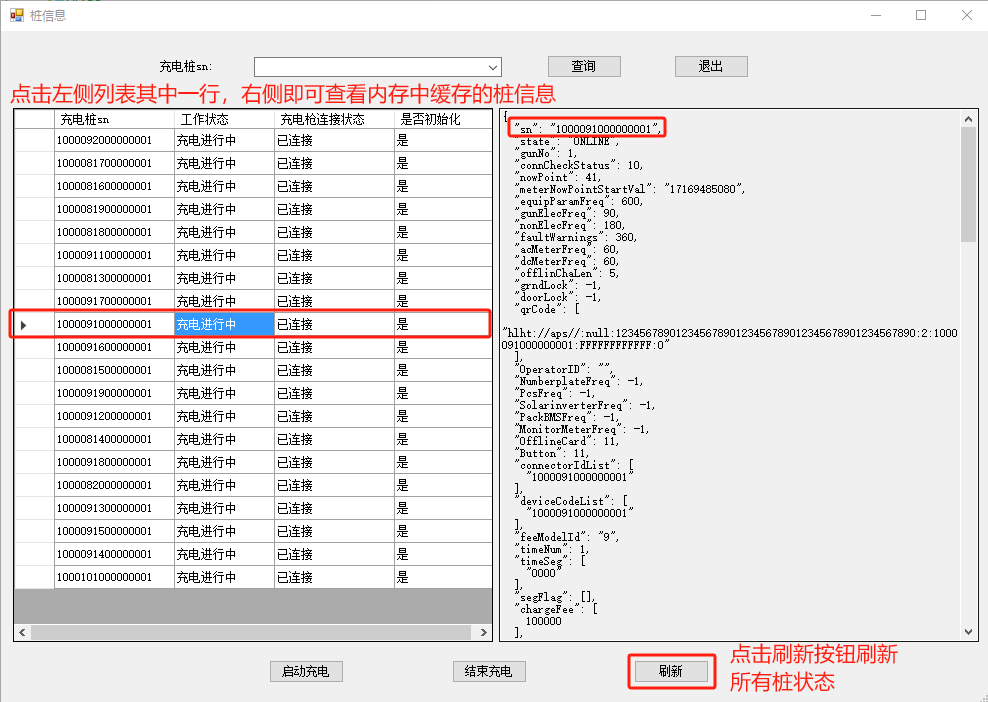Click the grid's horizontal scrollbar left arrow
Image resolution: width=988 pixels, height=702 pixels.
[22, 633]
